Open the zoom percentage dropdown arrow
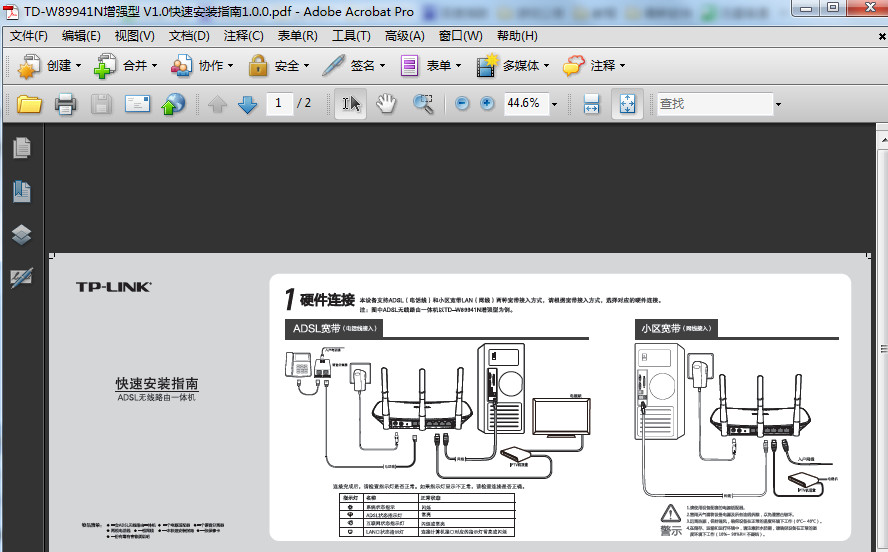The image size is (888, 552). click(554, 104)
